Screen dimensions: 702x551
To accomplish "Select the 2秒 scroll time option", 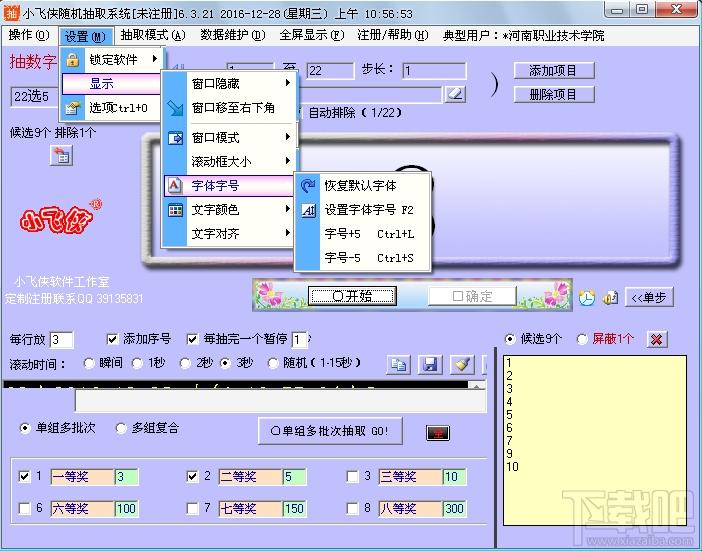I will [185, 363].
